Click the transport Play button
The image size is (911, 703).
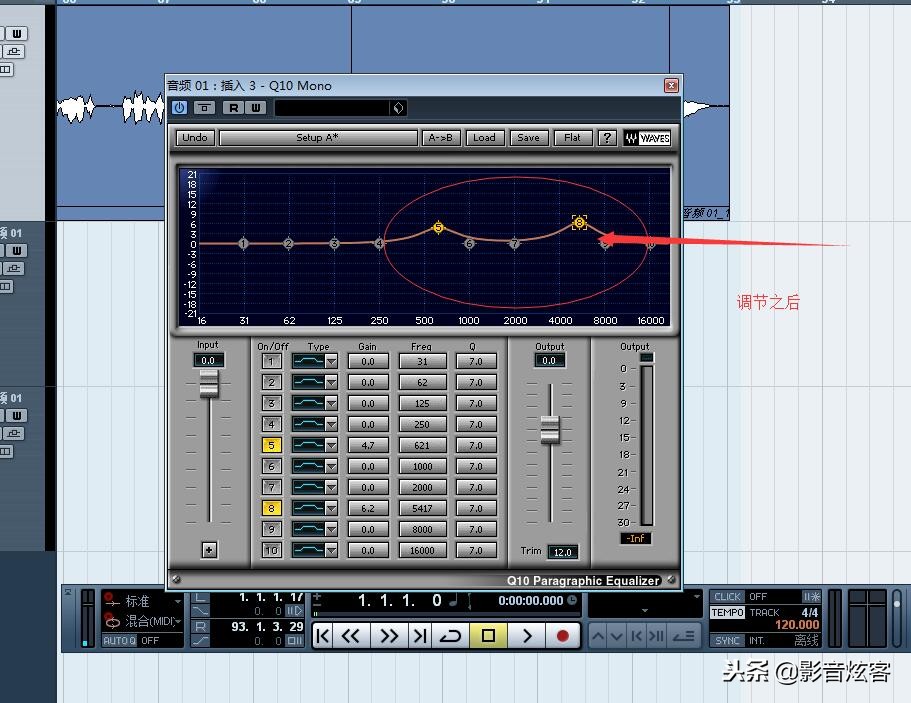point(527,636)
